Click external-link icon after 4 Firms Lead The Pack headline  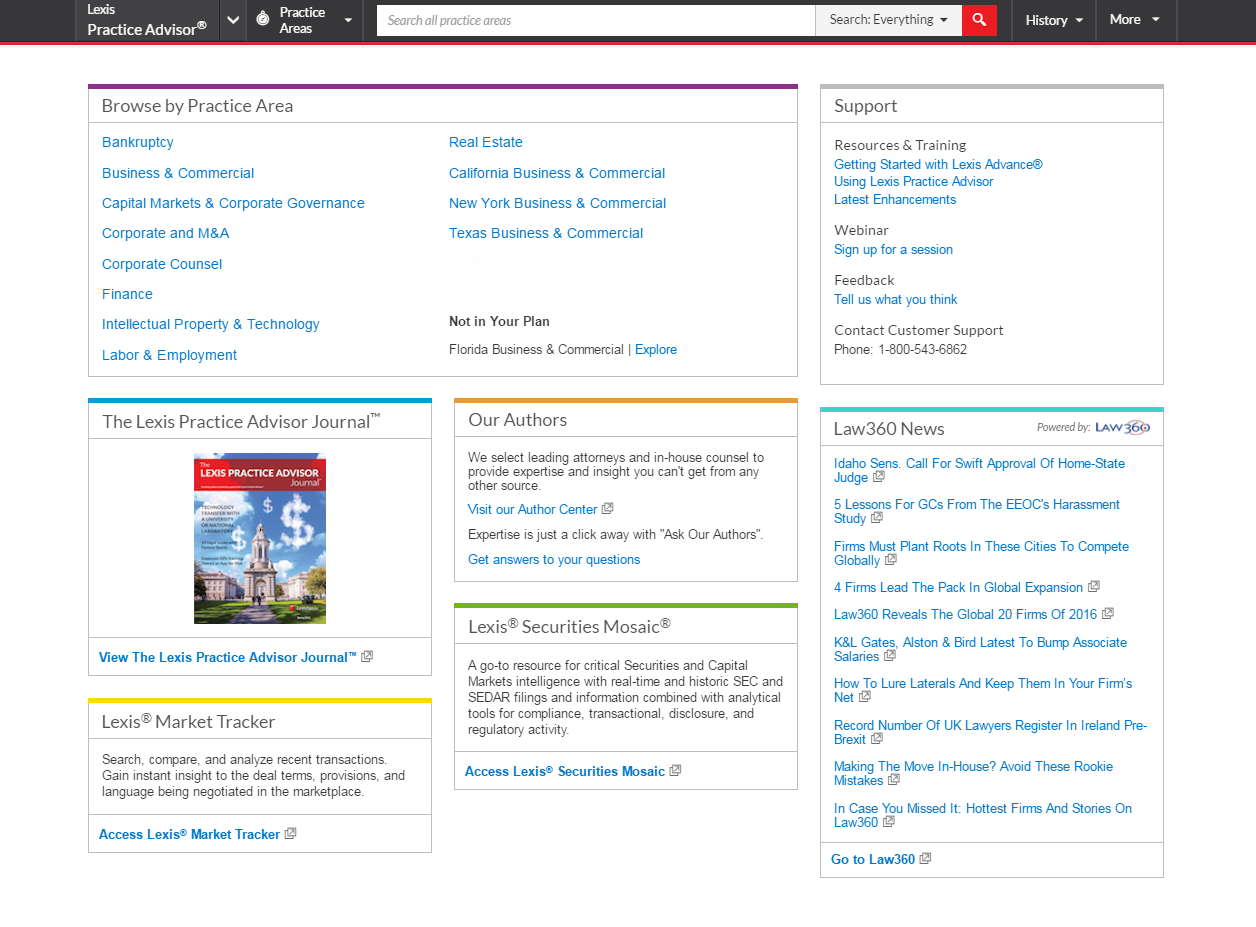pos(1094,587)
